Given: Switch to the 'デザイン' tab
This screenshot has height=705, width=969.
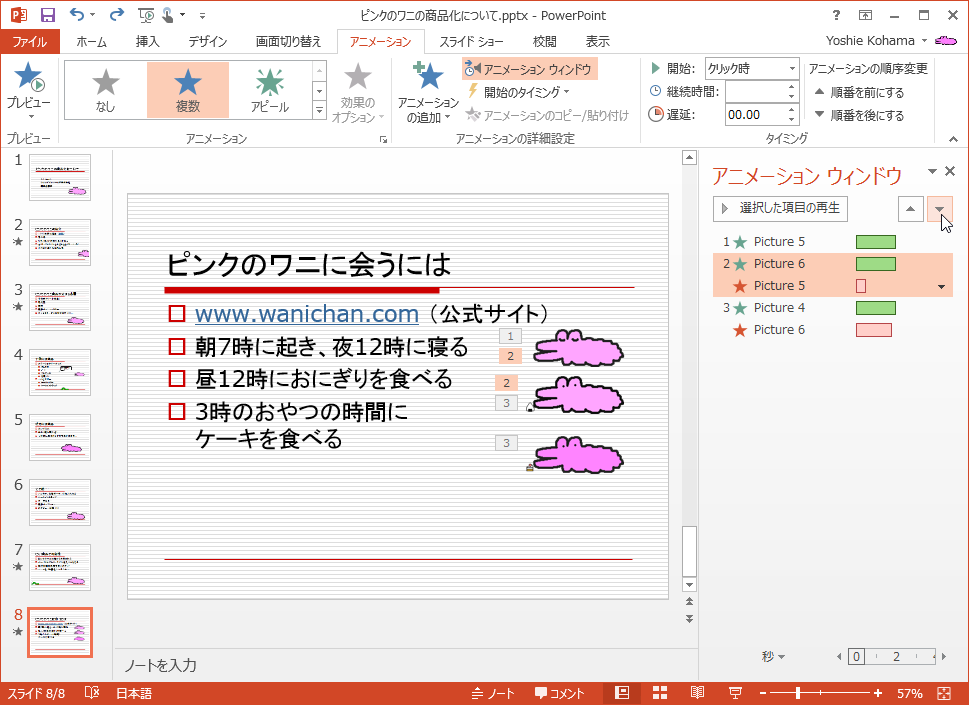Looking at the screenshot, I should (x=208, y=41).
